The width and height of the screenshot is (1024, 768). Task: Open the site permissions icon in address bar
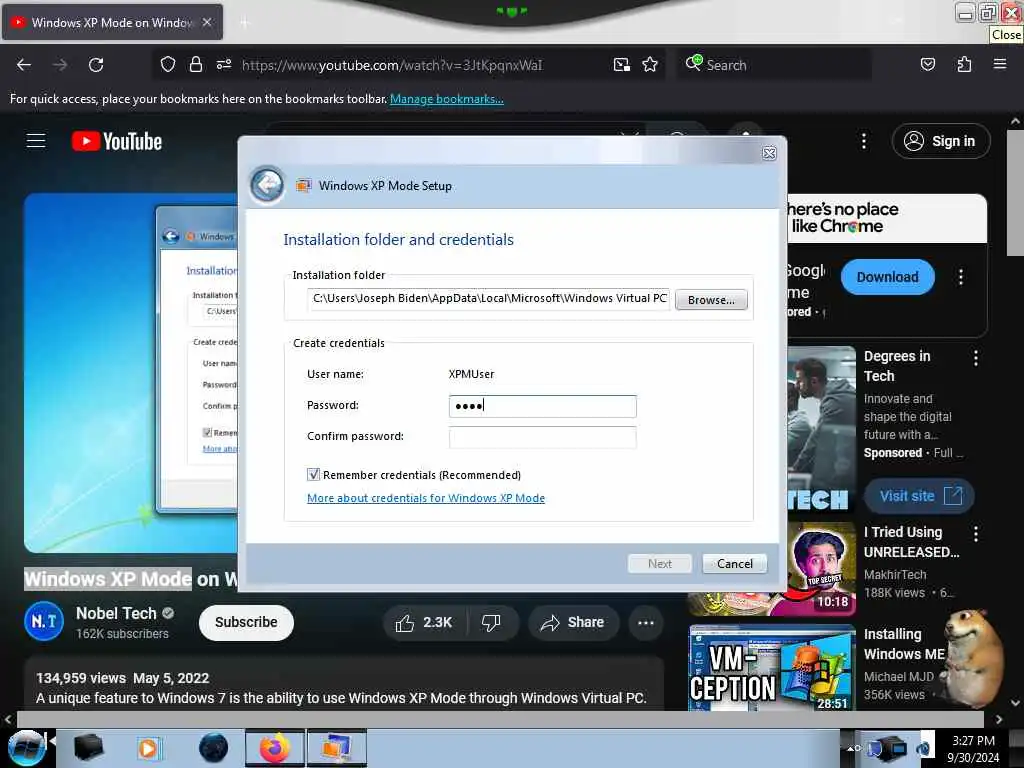224,65
